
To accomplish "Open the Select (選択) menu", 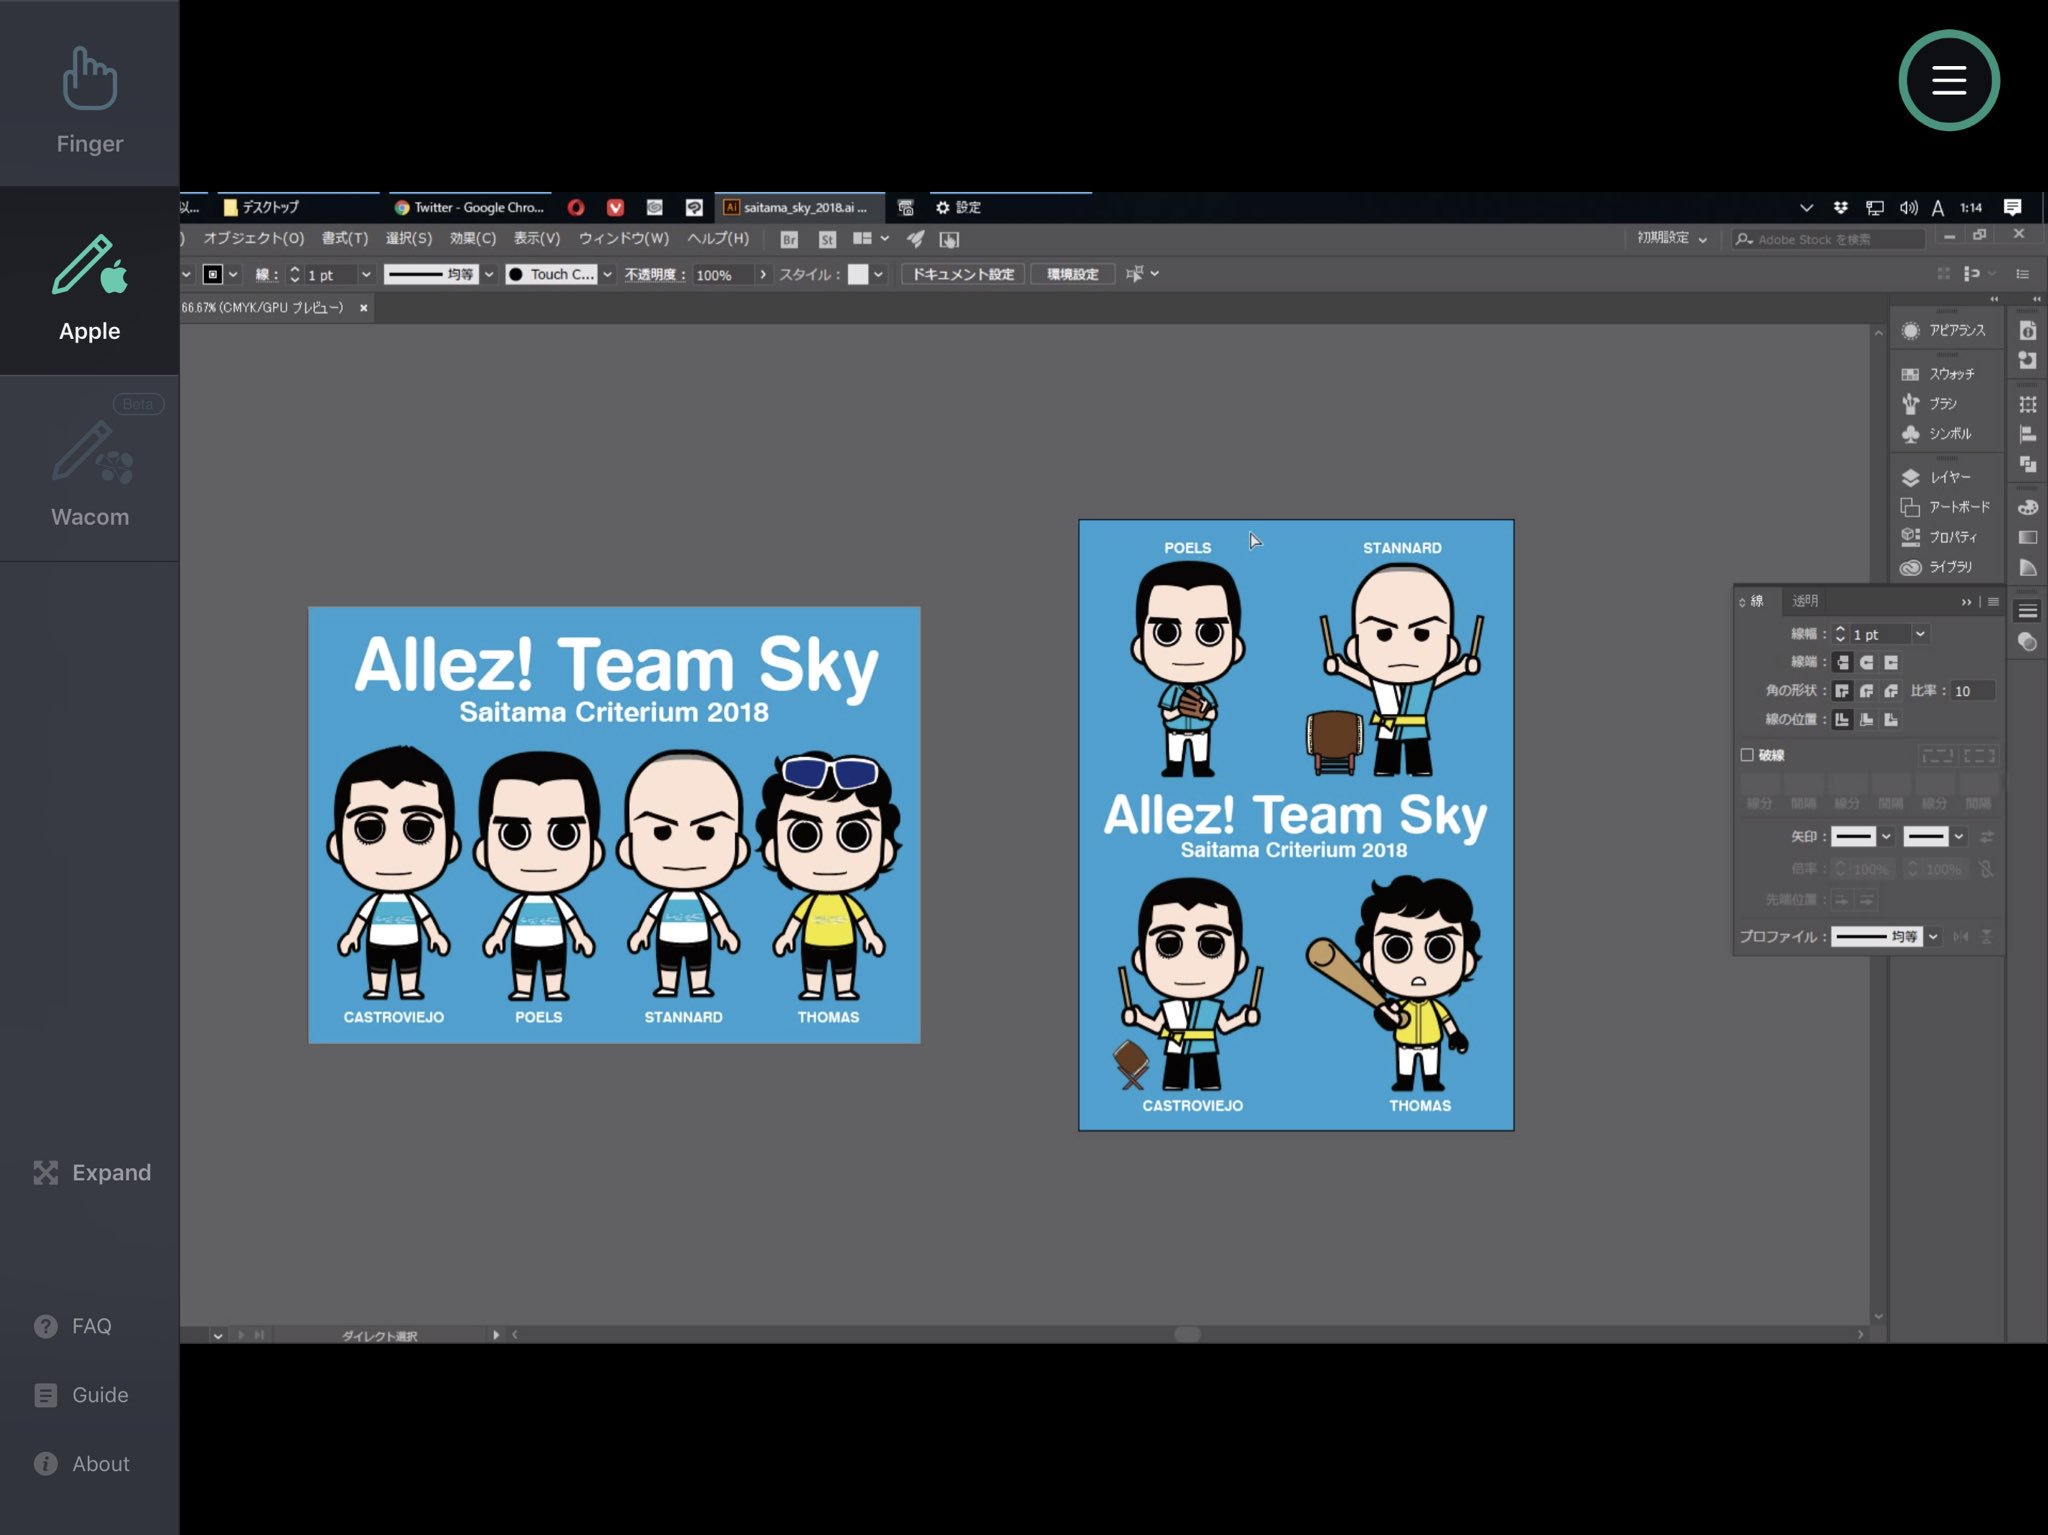I will 409,238.
